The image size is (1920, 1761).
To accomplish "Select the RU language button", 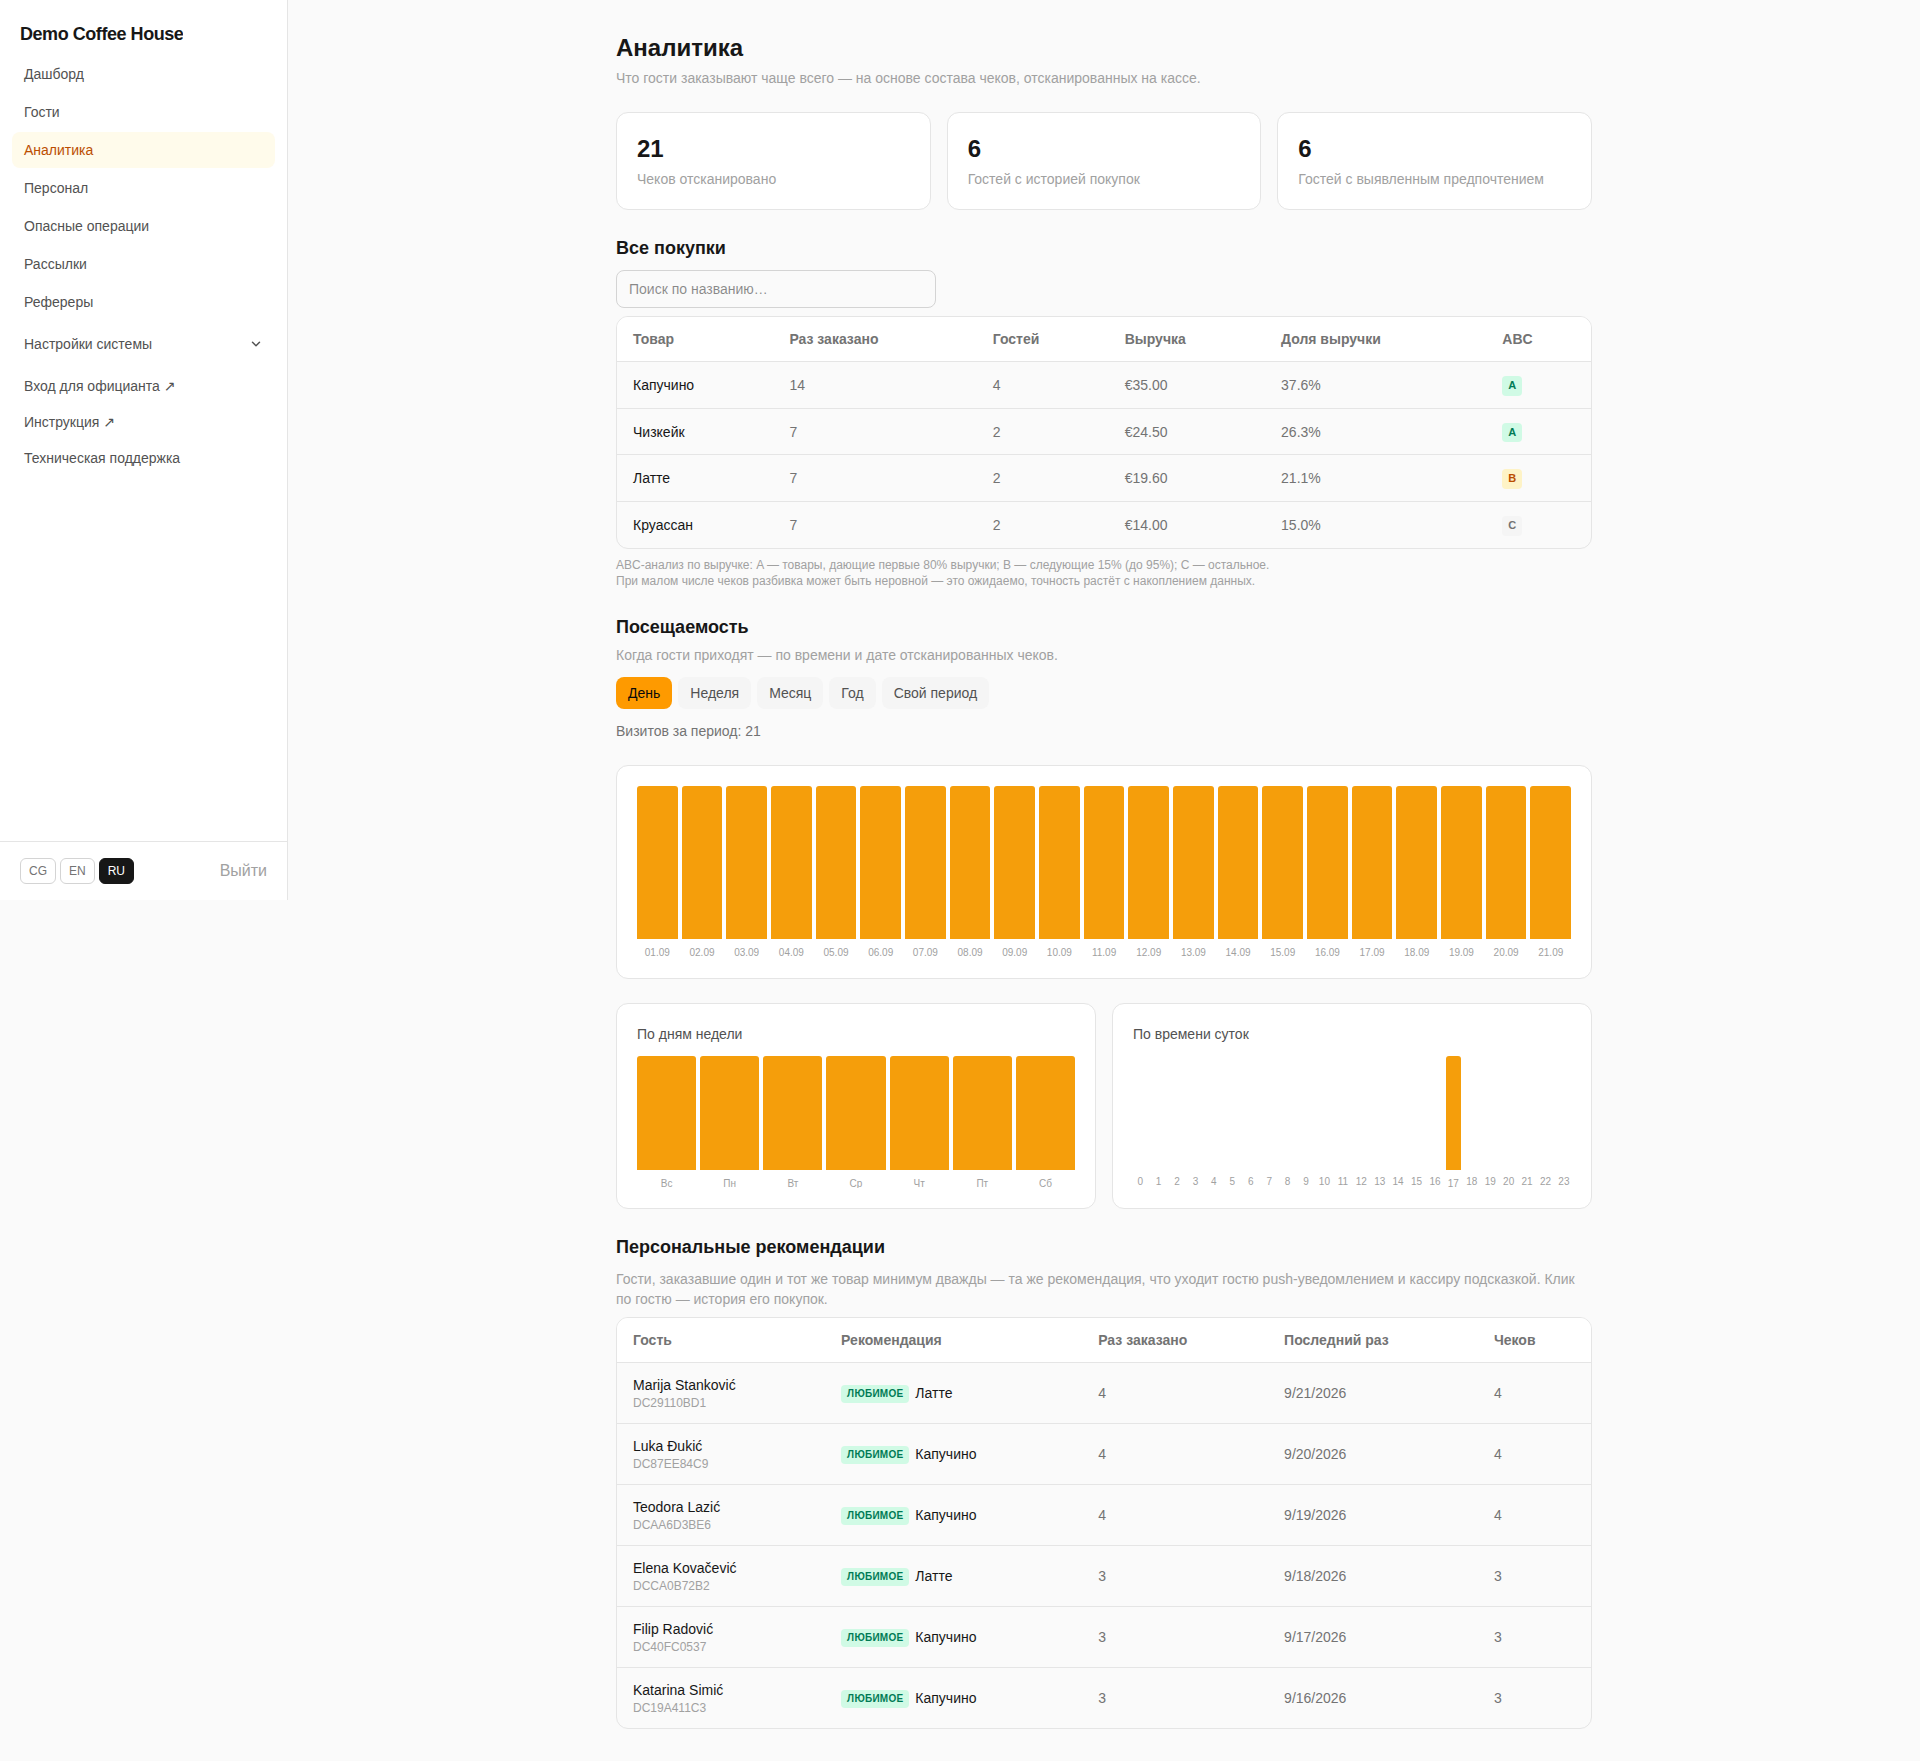I will pos(116,871).
